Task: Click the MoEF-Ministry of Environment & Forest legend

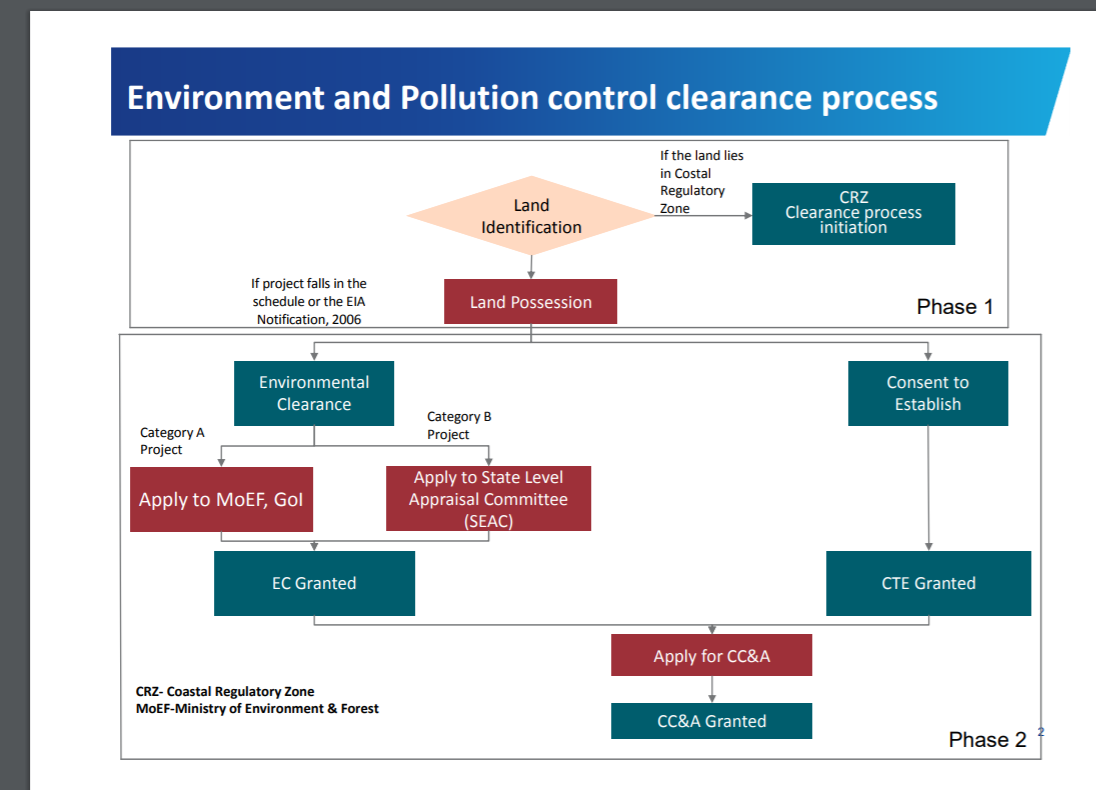Action: tap(257, 709)
